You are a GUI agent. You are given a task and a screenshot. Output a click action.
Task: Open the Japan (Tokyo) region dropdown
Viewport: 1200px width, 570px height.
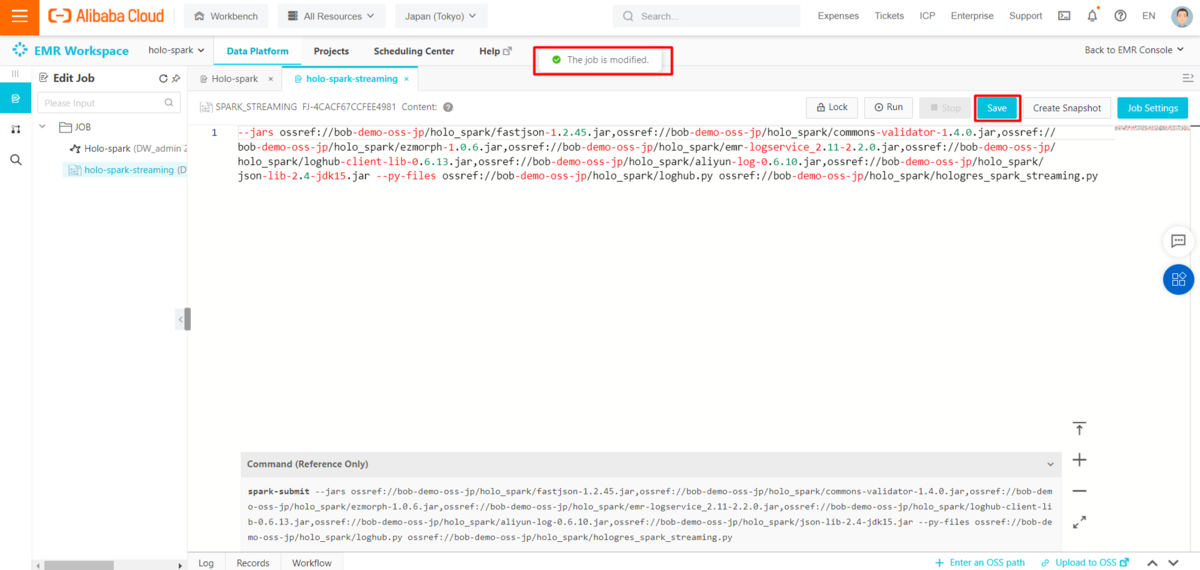point(441,16)
